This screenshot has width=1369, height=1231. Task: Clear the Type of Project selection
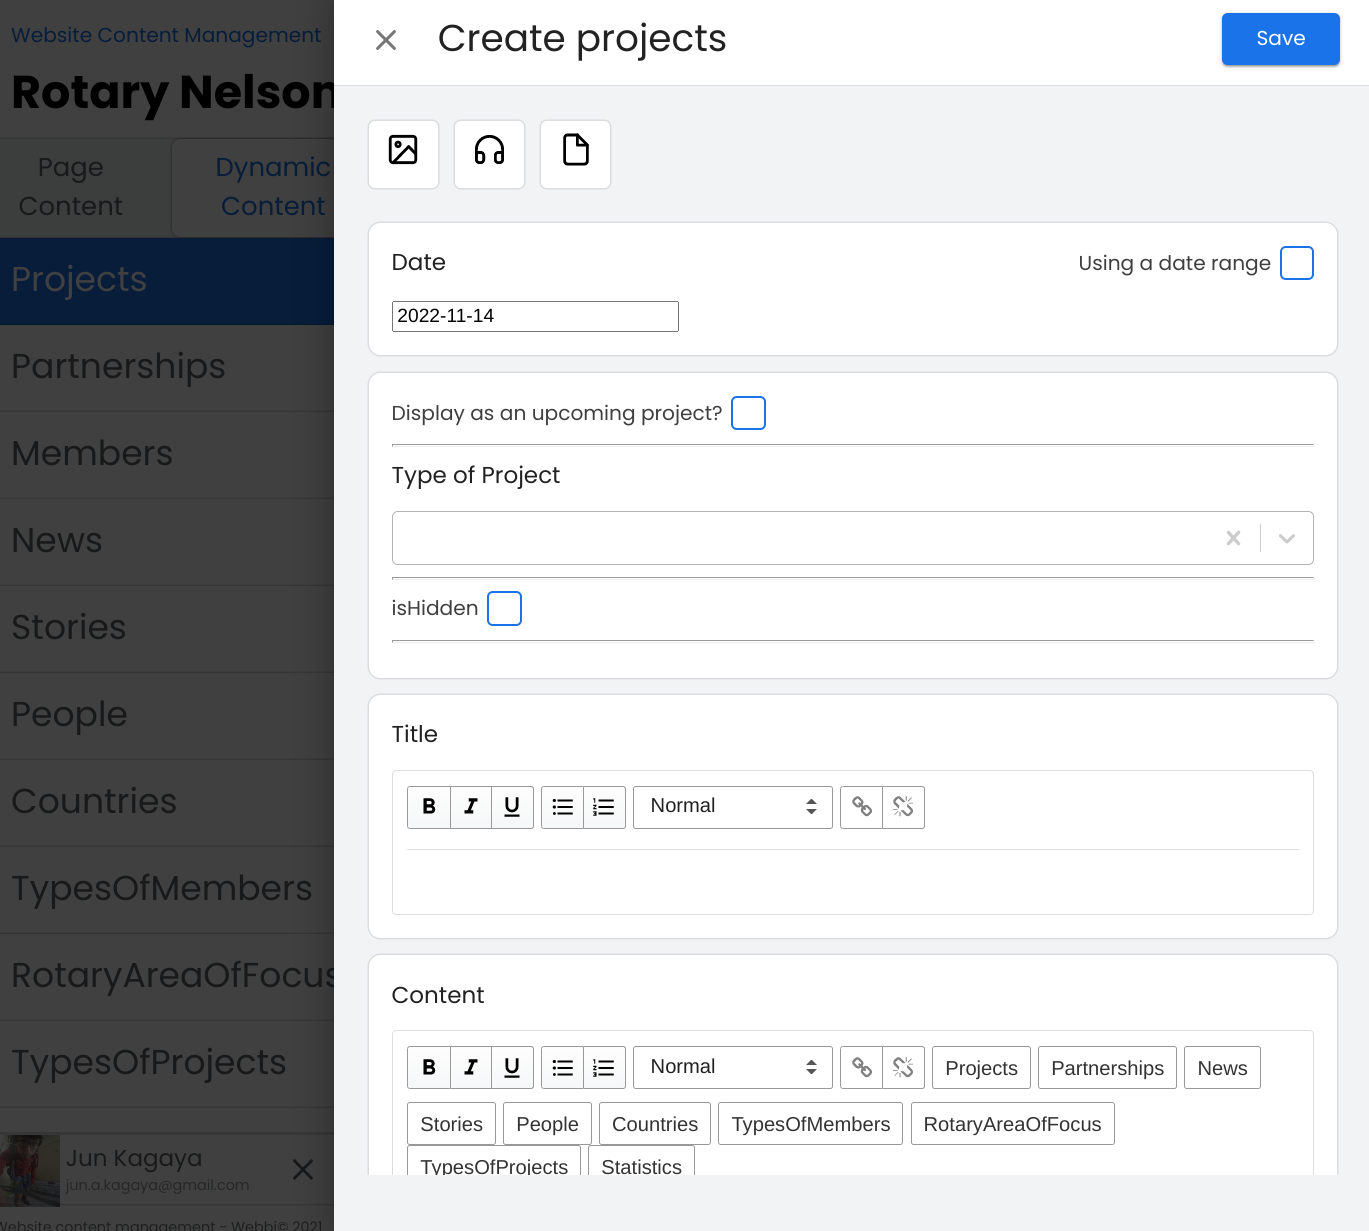[1233, 538]
